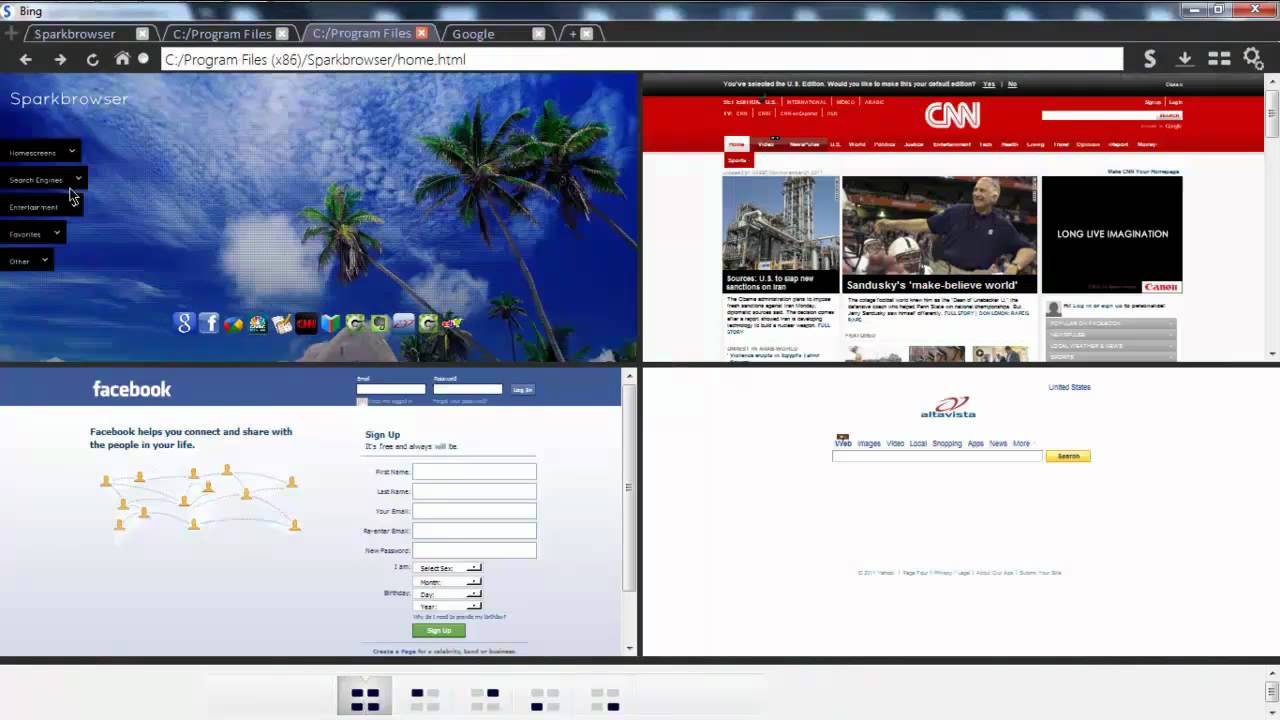Go back using the browser back arrow
1280x720 pixels.
tap(26, 60)
